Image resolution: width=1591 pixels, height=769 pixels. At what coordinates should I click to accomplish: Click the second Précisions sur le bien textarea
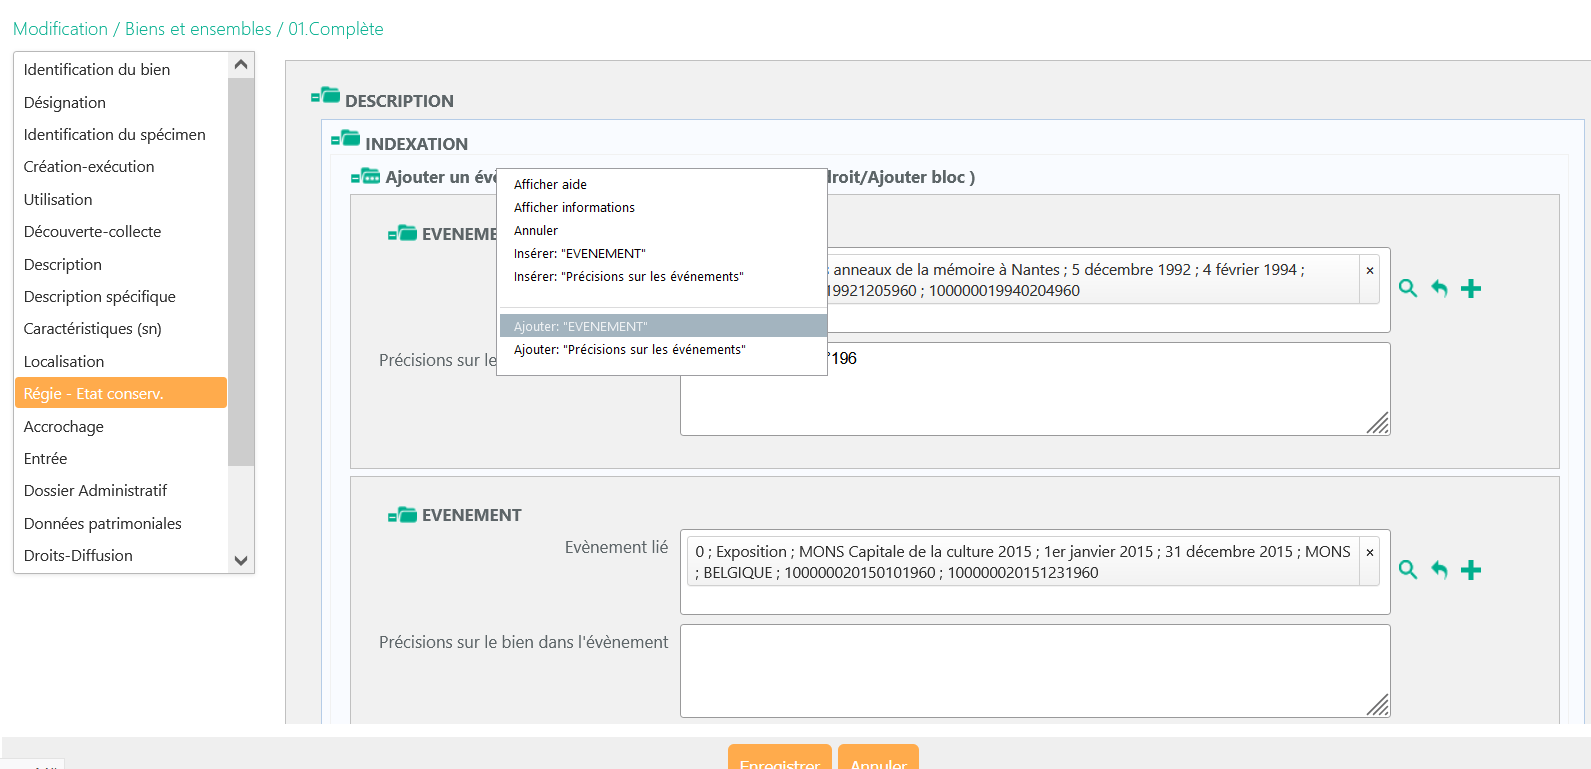(x=1034, y=670)
